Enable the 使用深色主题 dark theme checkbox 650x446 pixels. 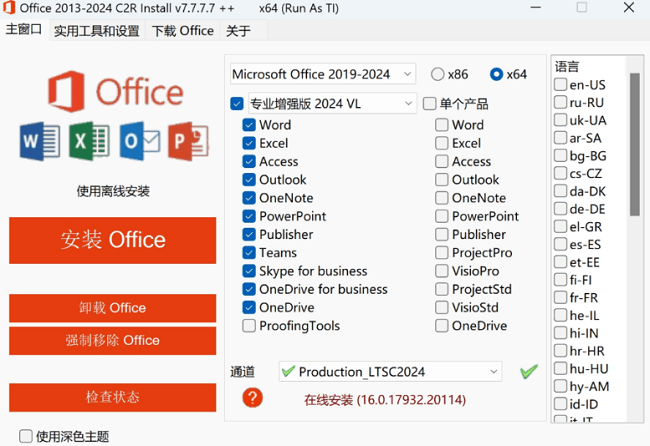point(26,436)
